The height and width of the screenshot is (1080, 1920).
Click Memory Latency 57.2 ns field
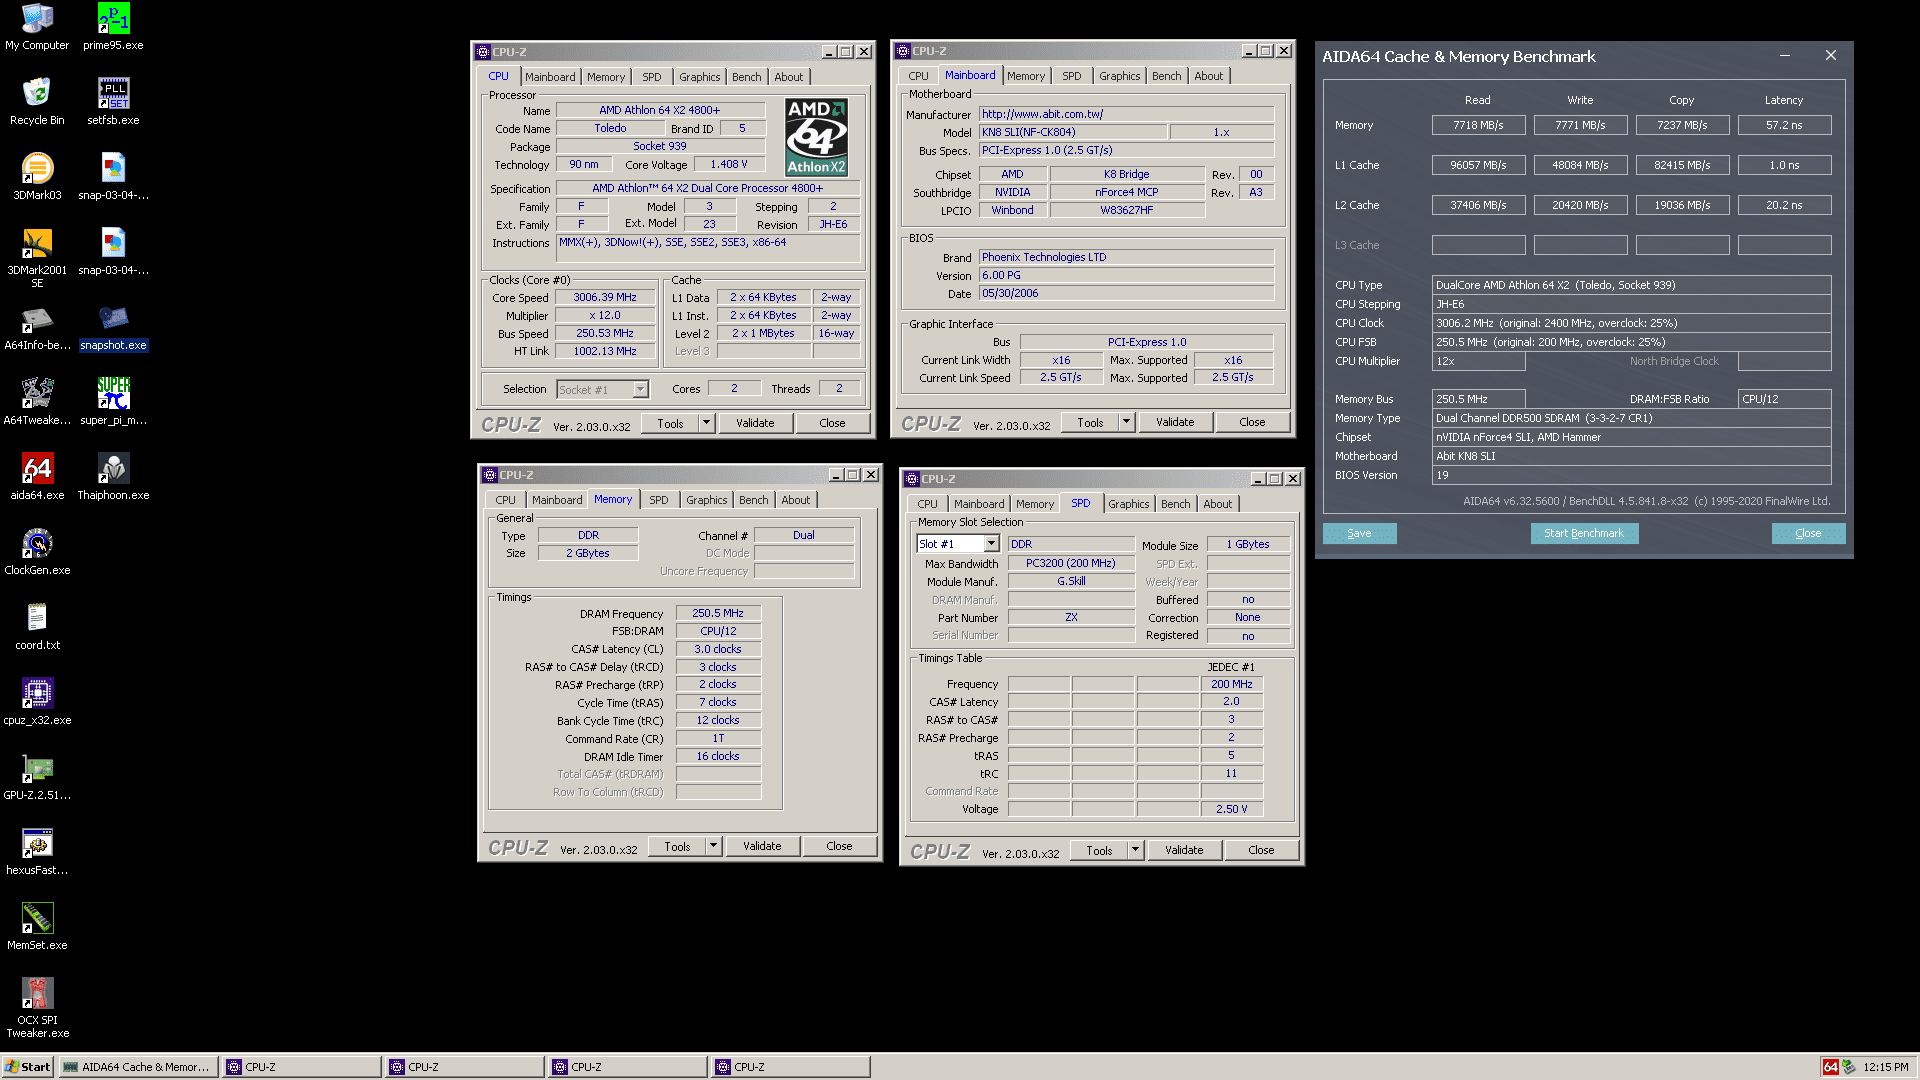1784,125
